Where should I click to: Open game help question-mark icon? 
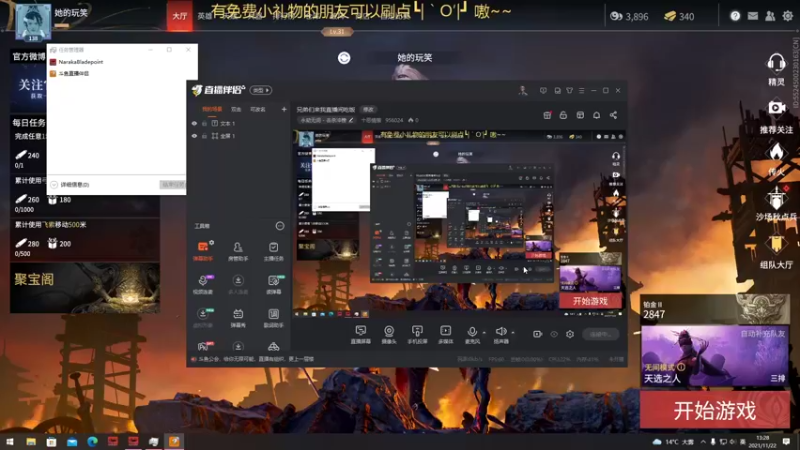pos(735,16)
